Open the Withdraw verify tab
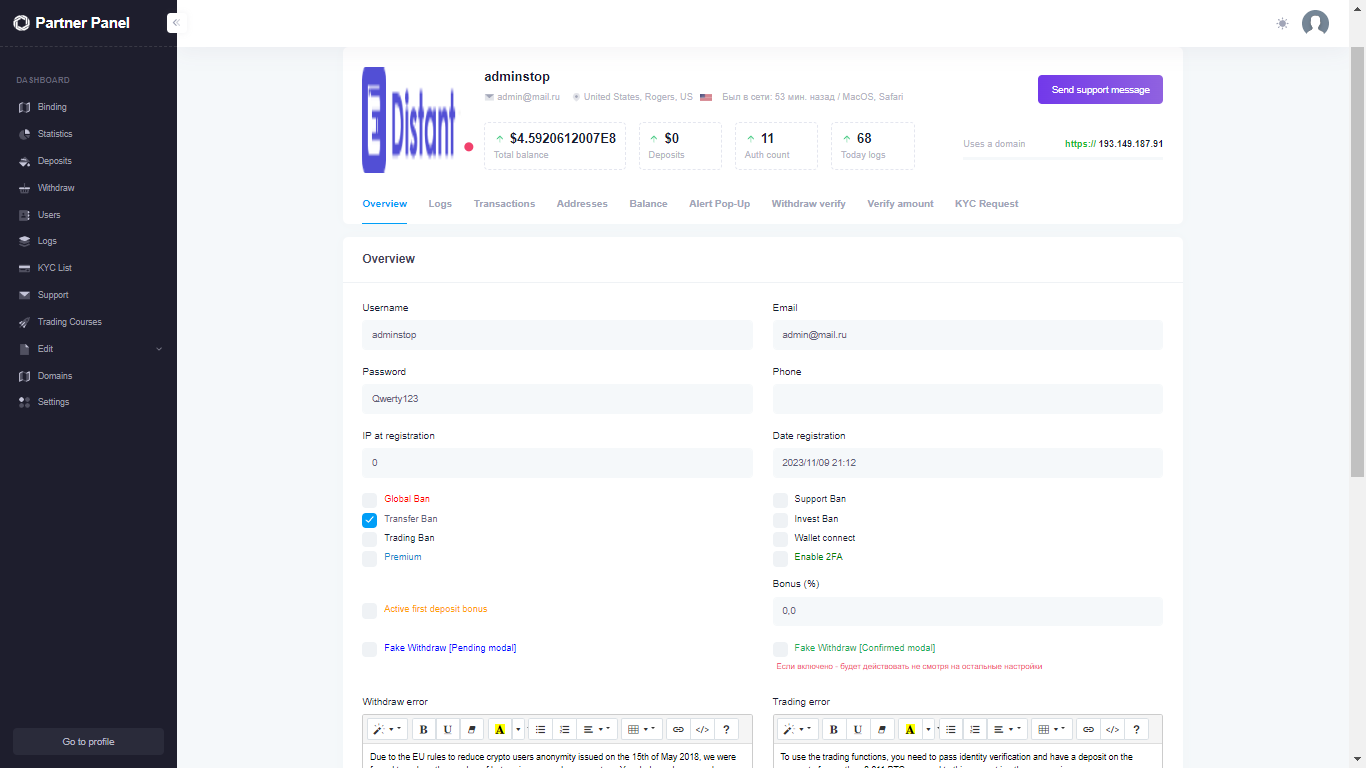 click(x=808, y=204)
